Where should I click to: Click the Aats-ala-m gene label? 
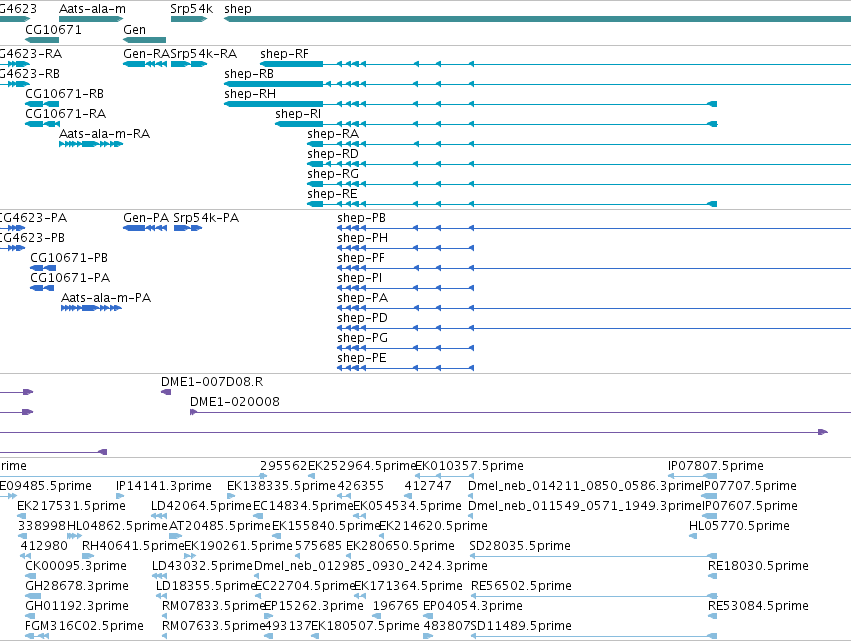pos(92,9)
